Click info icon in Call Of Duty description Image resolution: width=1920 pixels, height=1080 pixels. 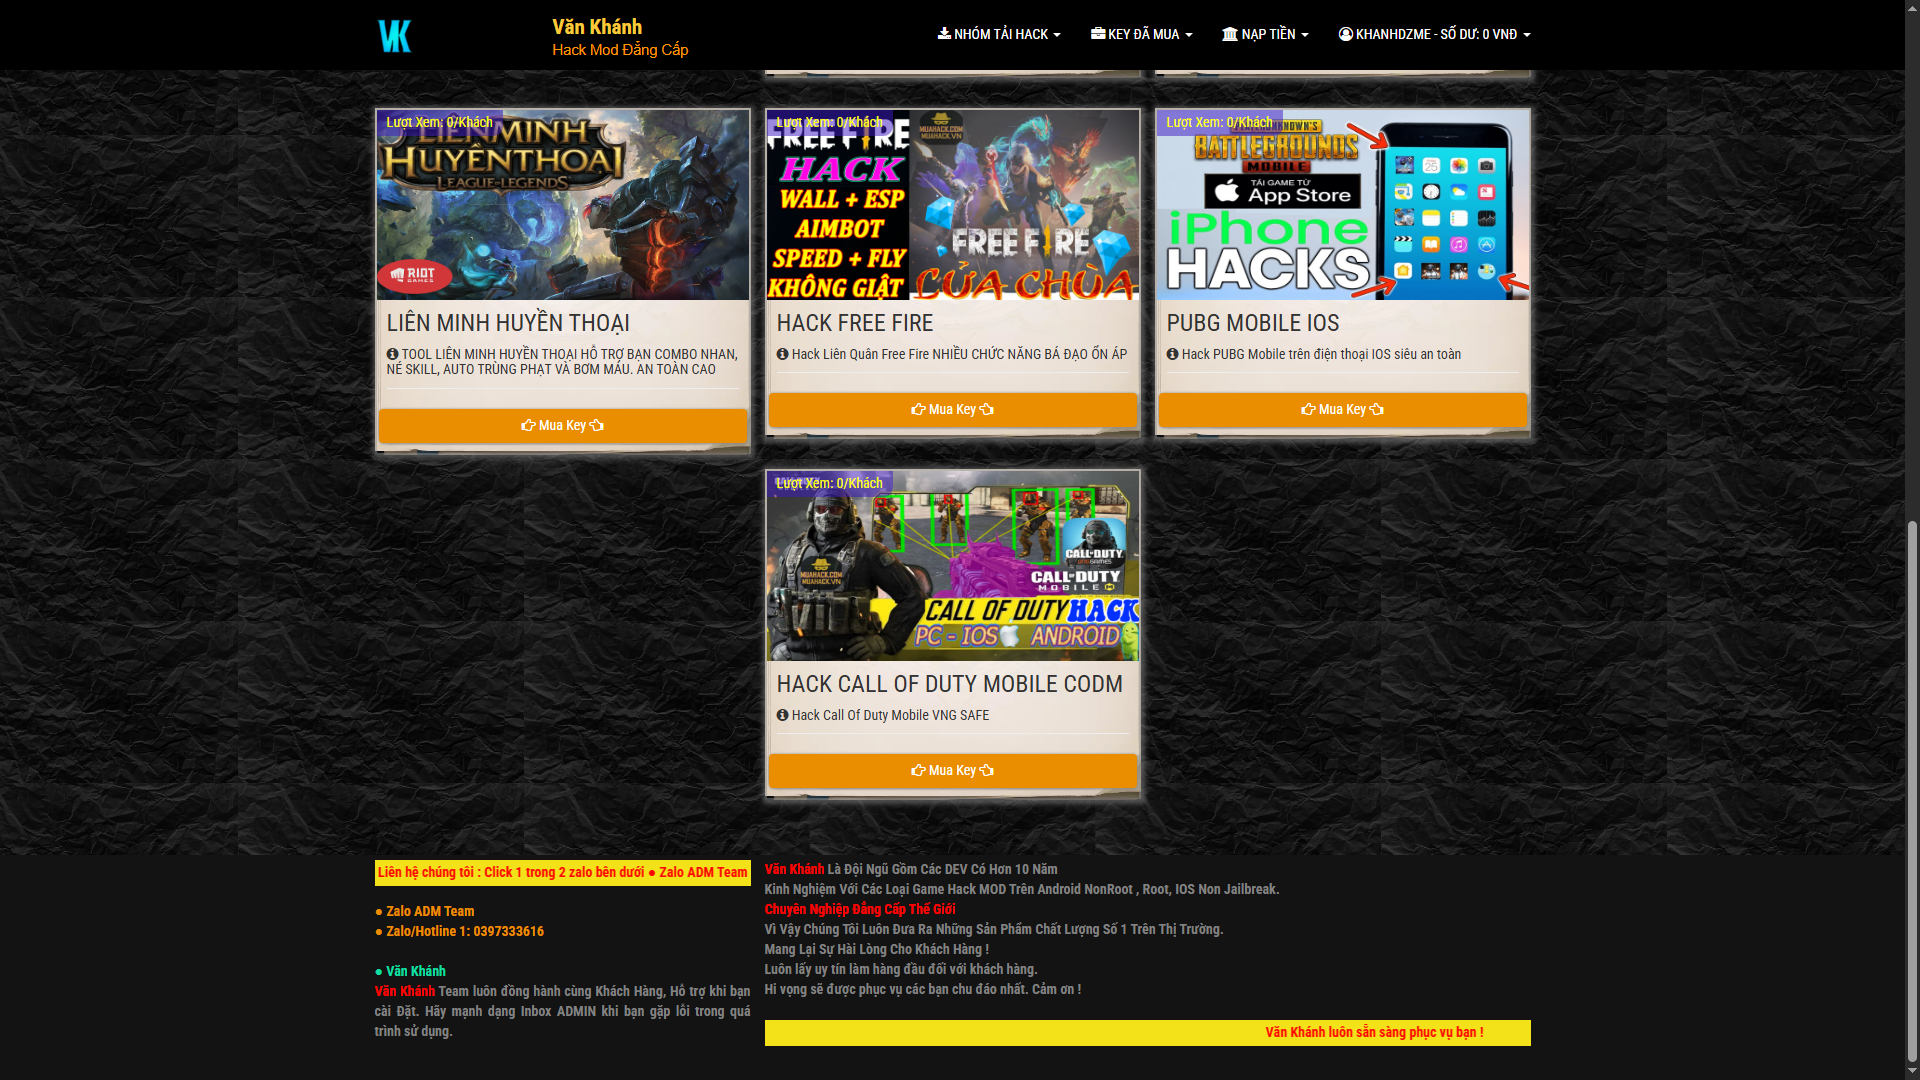(x=783, y=715)
